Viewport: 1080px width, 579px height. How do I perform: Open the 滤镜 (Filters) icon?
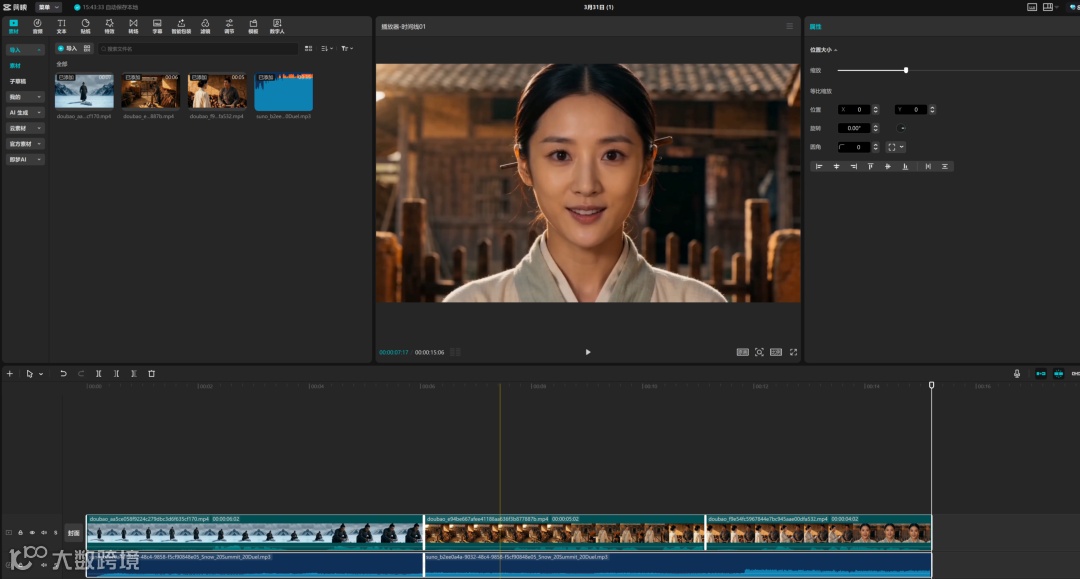click(205, 25)
